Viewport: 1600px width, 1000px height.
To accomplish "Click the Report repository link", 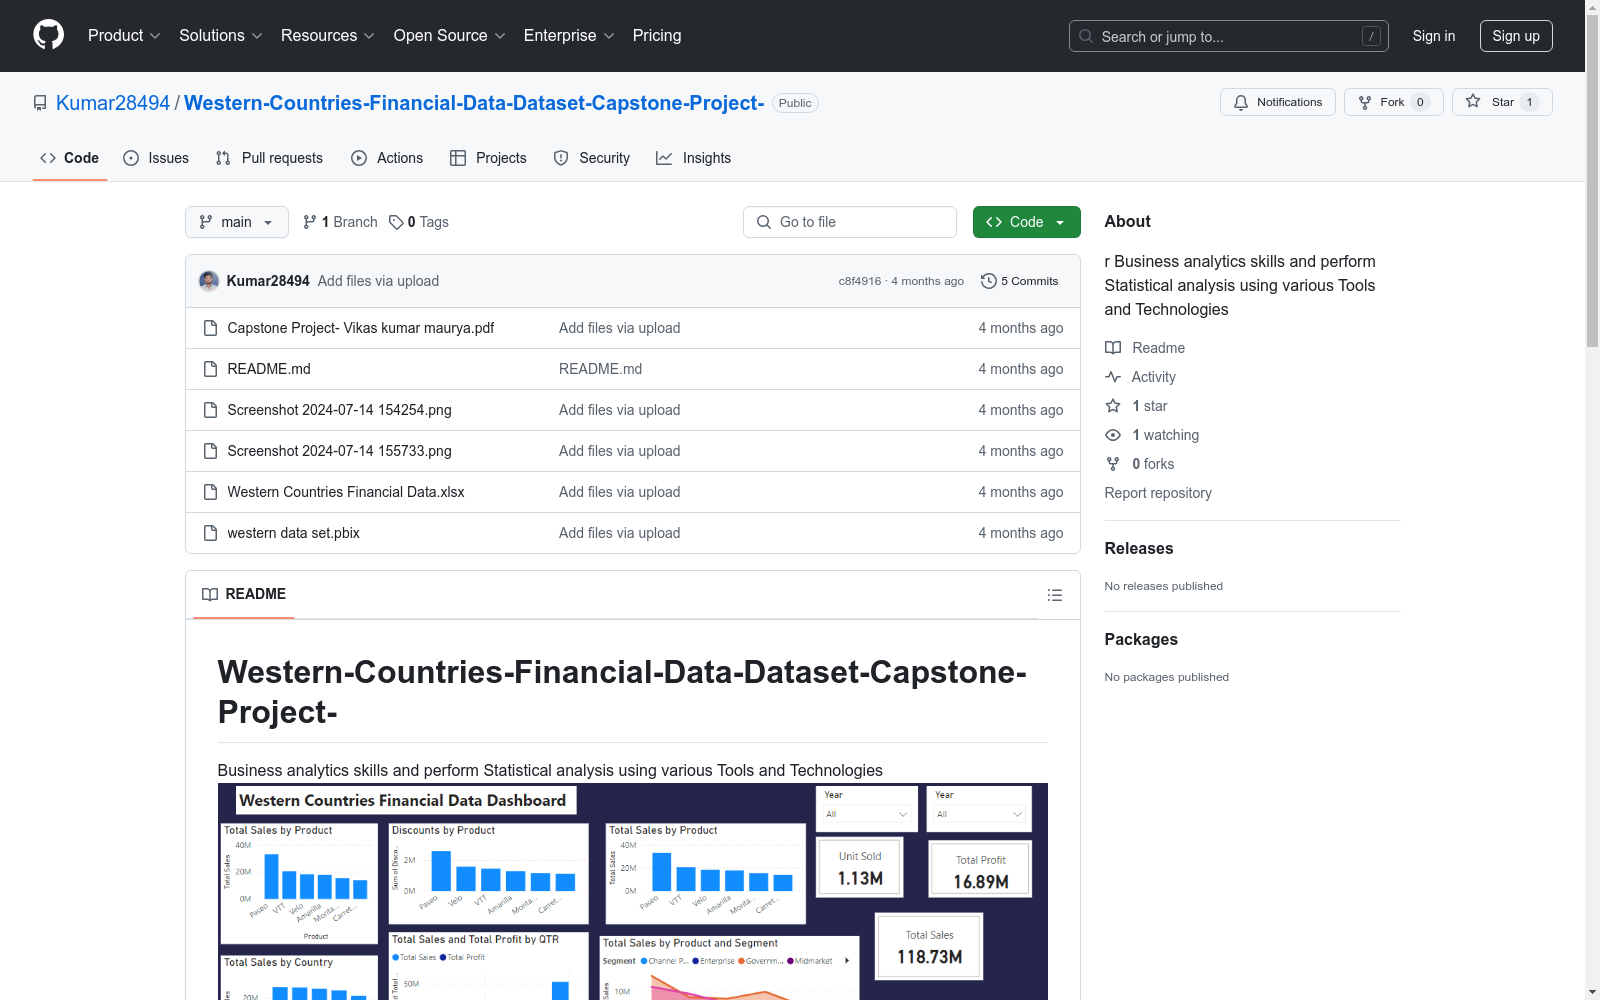I will coord(1158,493).
